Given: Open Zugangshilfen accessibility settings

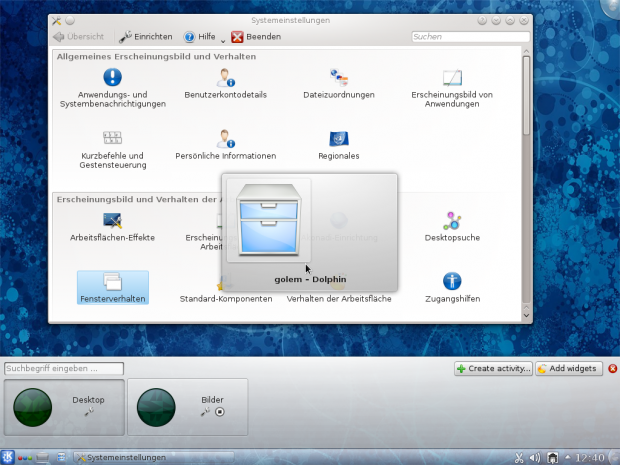Looking at the screenshot, I should 452,282.
